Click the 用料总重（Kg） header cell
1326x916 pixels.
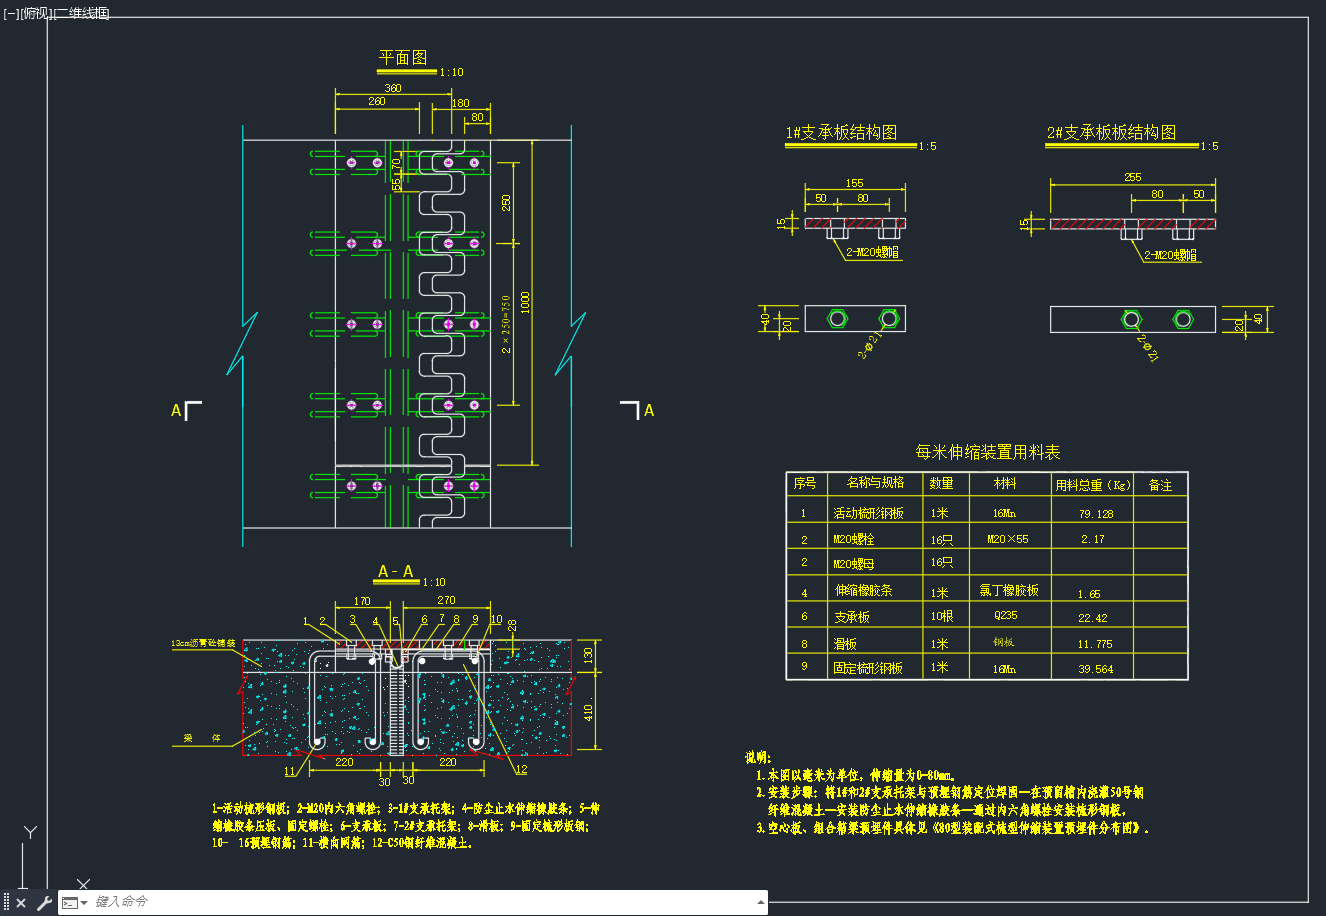(1093, 485)
